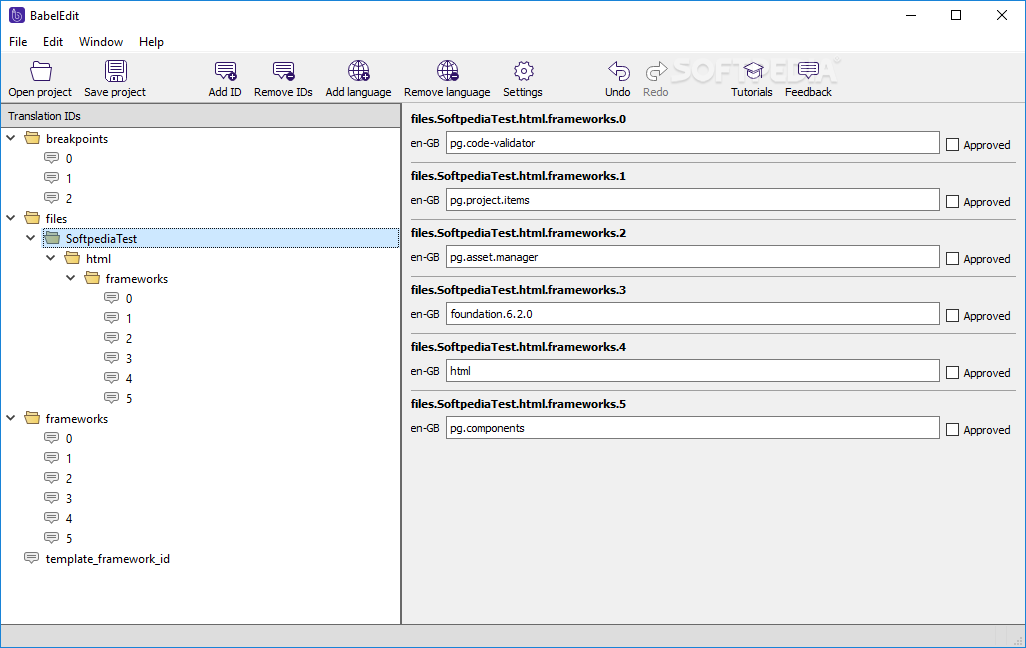This screenshot has height=648, width=1026.
Task: Open the Help menu
Action: point(151,42)
